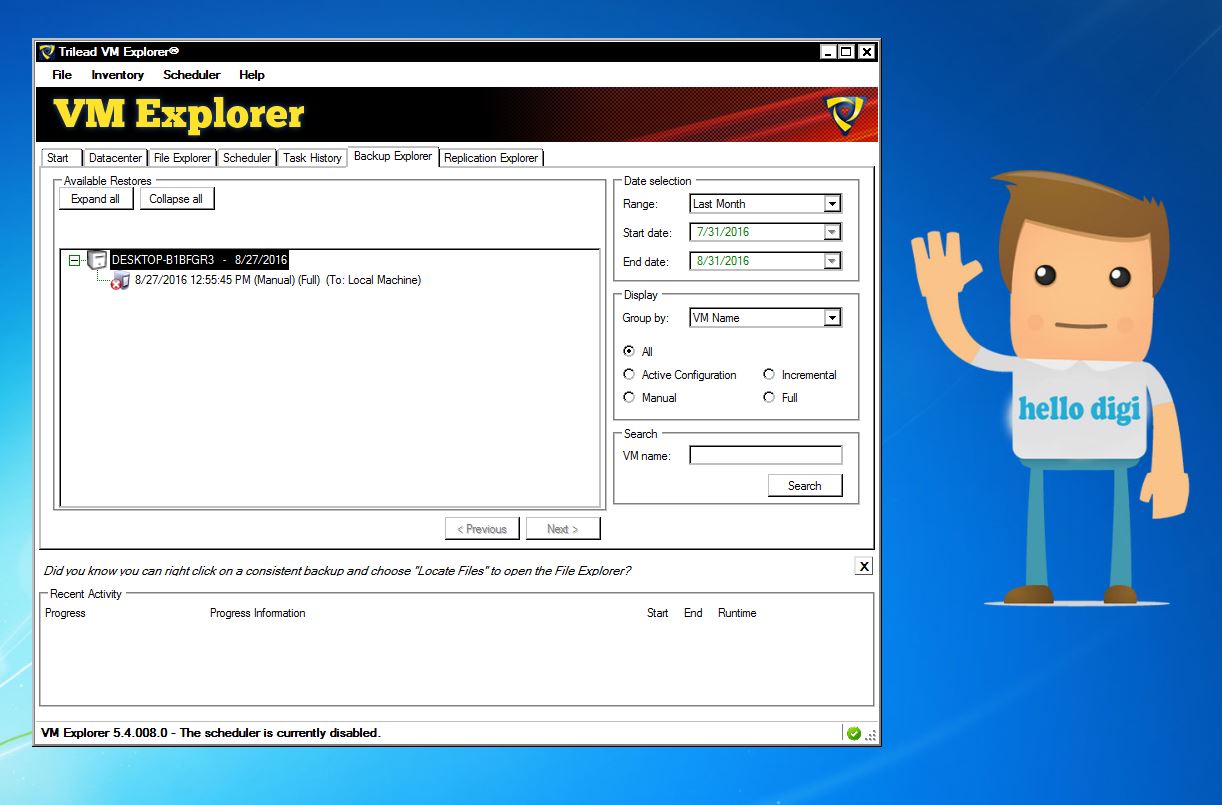
Task: Select Active Configuration radio option
Action: click(629, 374)
